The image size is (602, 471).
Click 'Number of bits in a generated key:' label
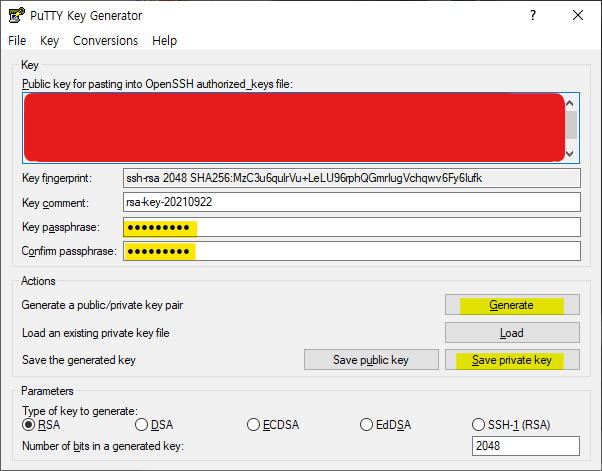click(x=103, y=446)
